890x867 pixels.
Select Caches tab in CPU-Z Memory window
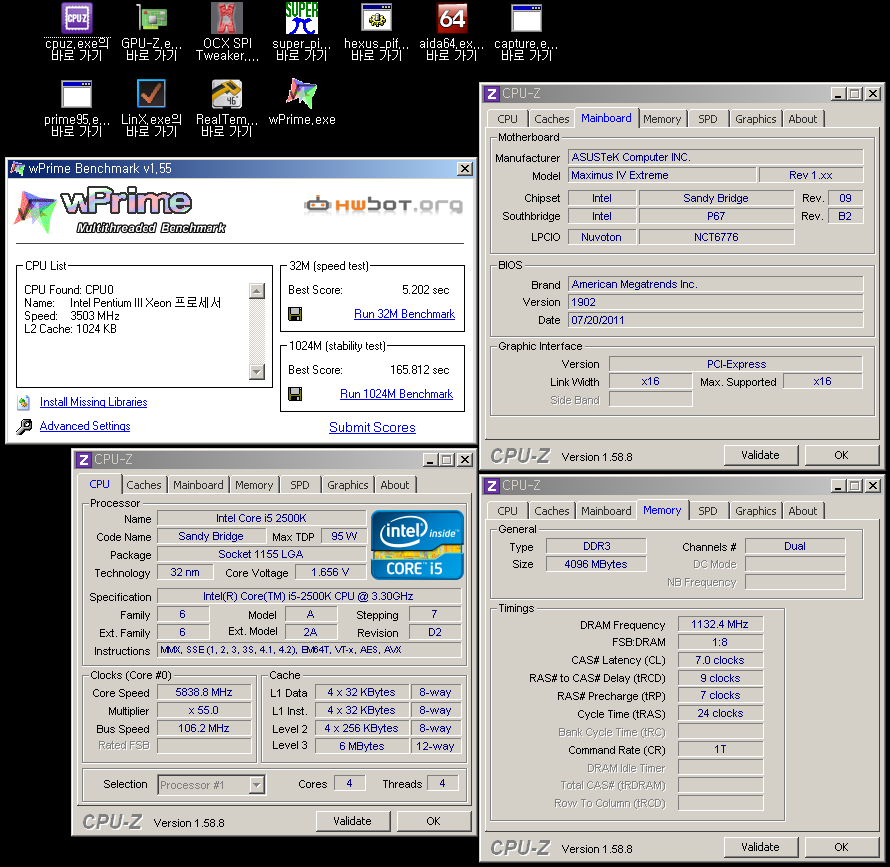(552, 511)
